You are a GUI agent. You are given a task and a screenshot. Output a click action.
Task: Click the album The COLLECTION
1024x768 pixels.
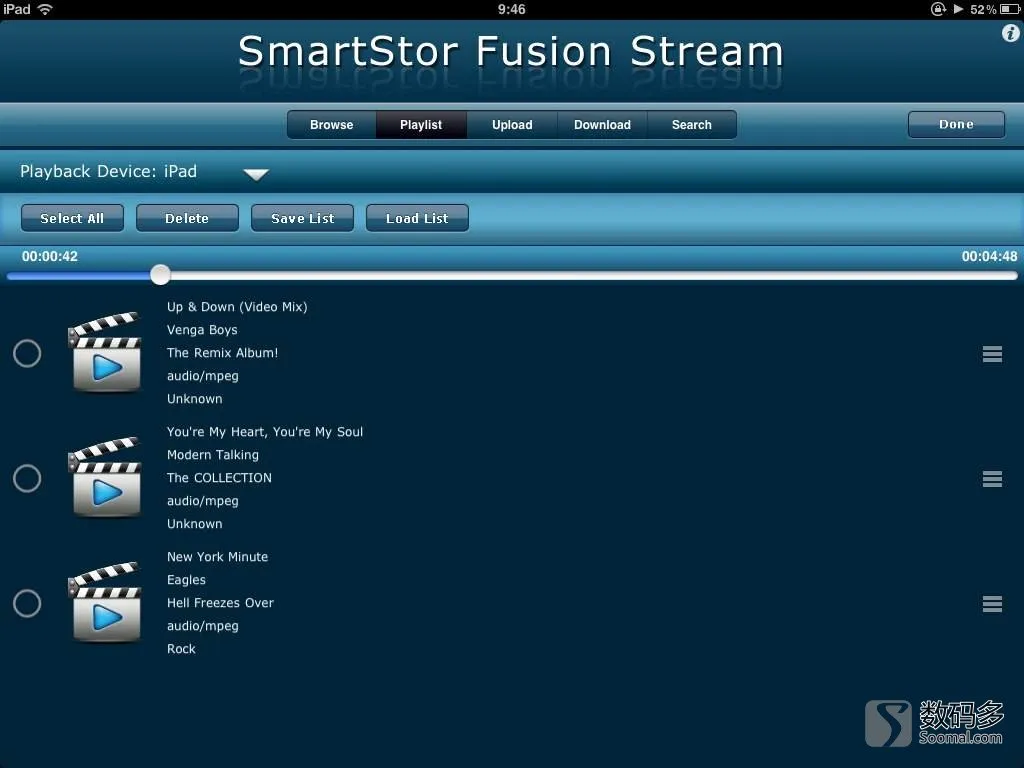click(219, 477)
